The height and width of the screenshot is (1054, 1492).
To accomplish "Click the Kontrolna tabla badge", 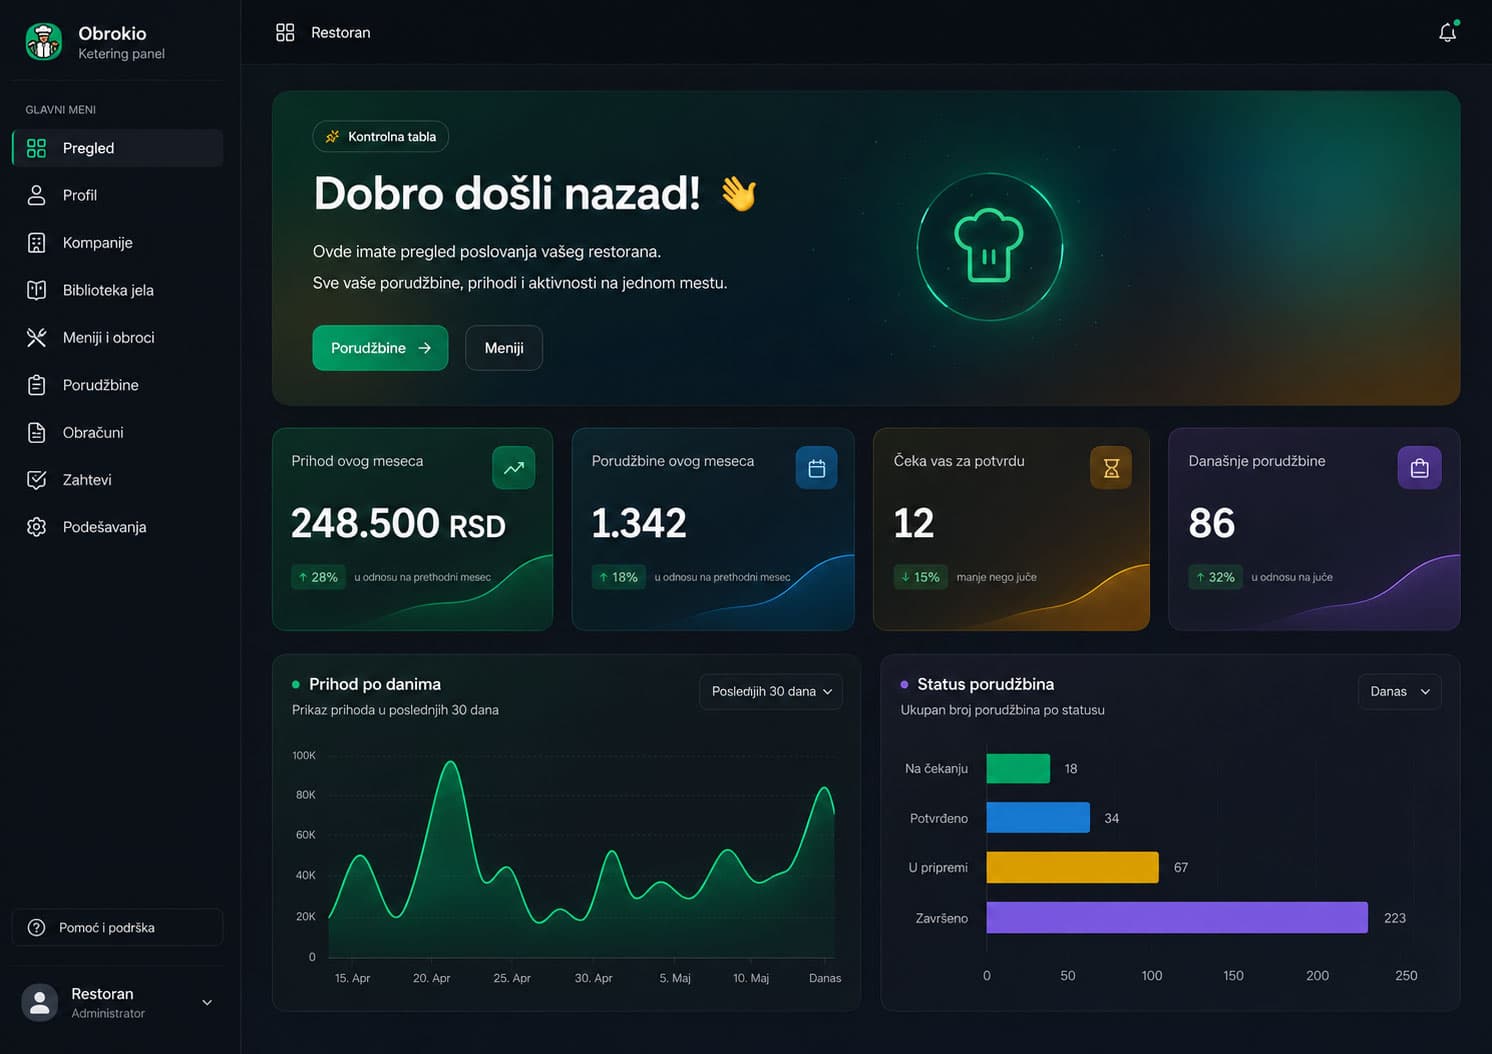I will pos(381,137).
